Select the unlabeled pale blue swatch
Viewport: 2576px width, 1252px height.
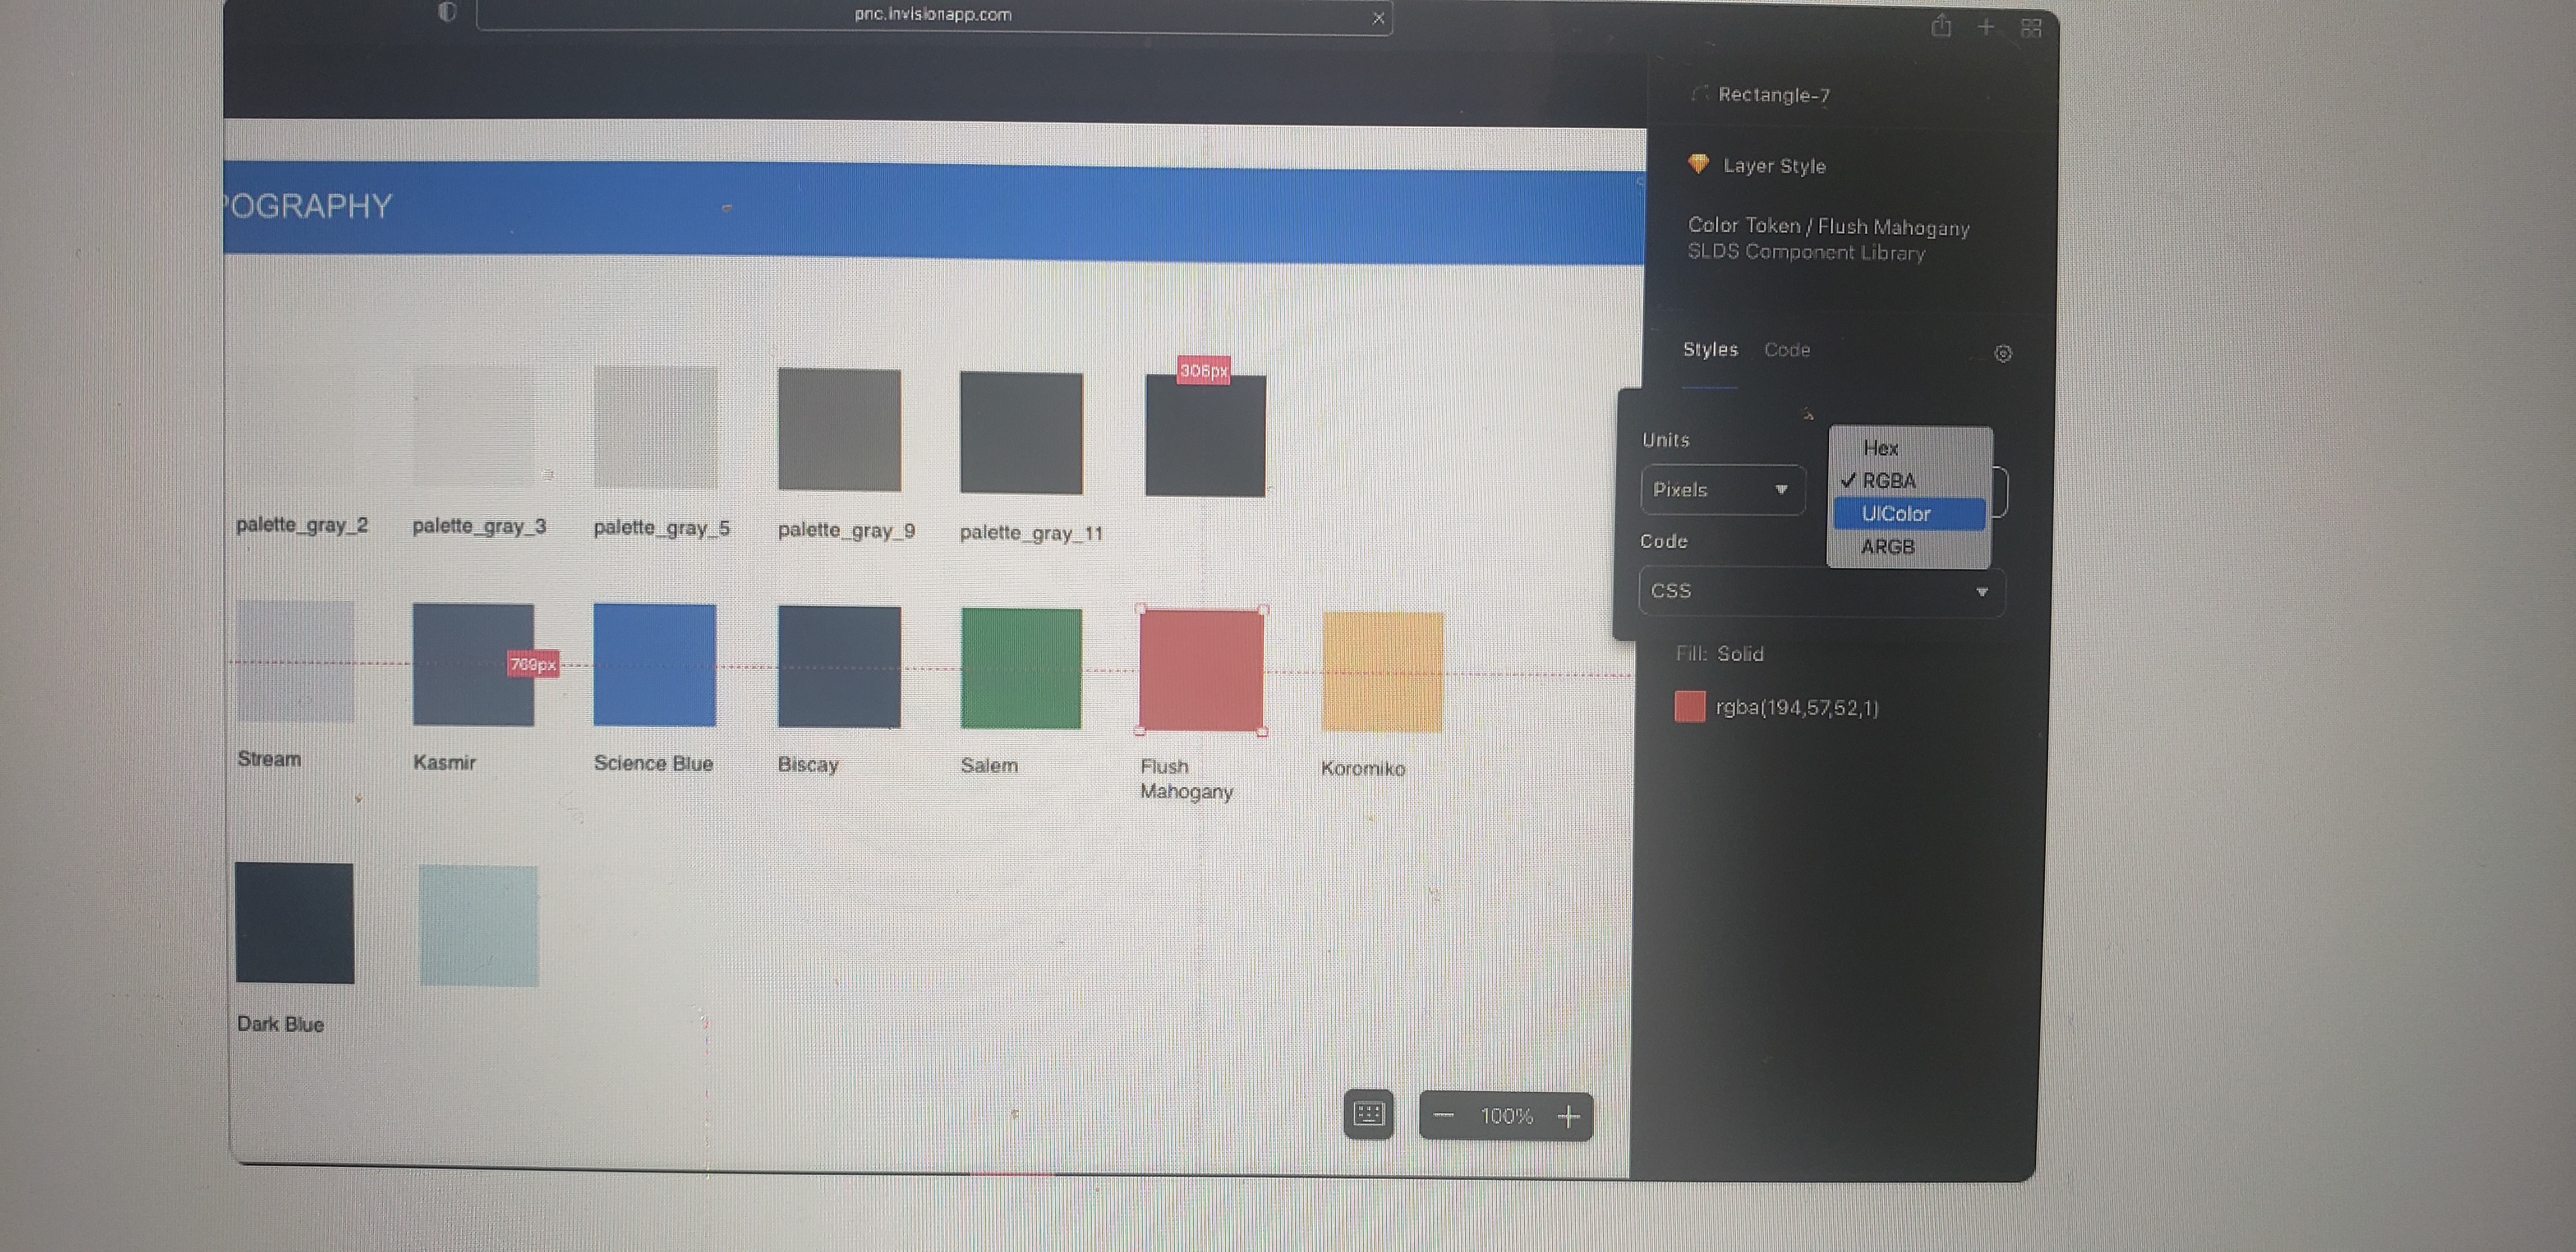(x=478, y=926)
